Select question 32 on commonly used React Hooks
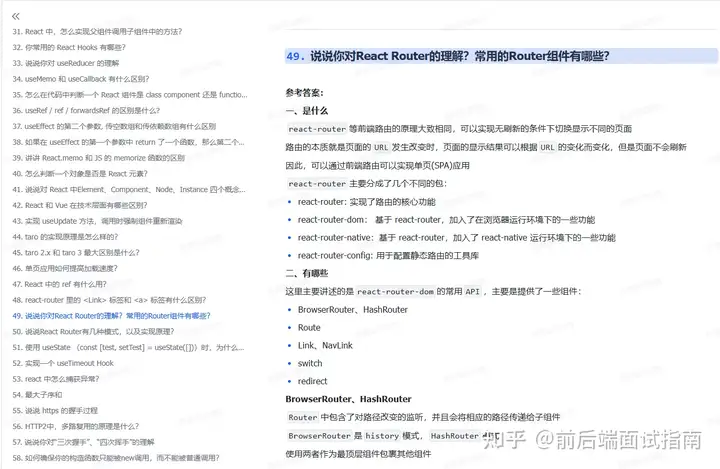The image size is (720, 469). pos(75,47)
